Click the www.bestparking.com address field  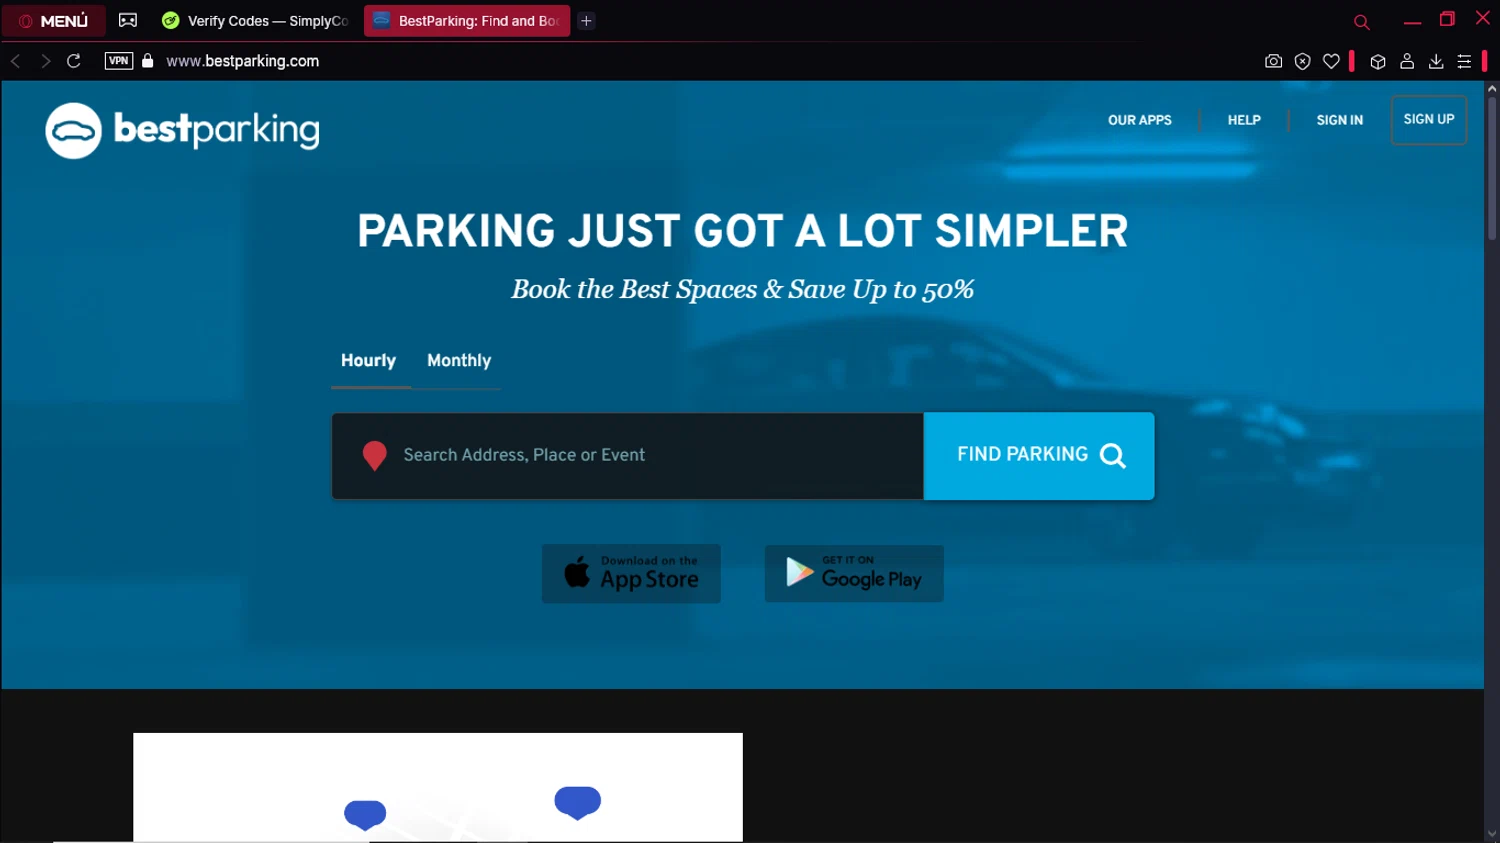(x=243, y=61)
